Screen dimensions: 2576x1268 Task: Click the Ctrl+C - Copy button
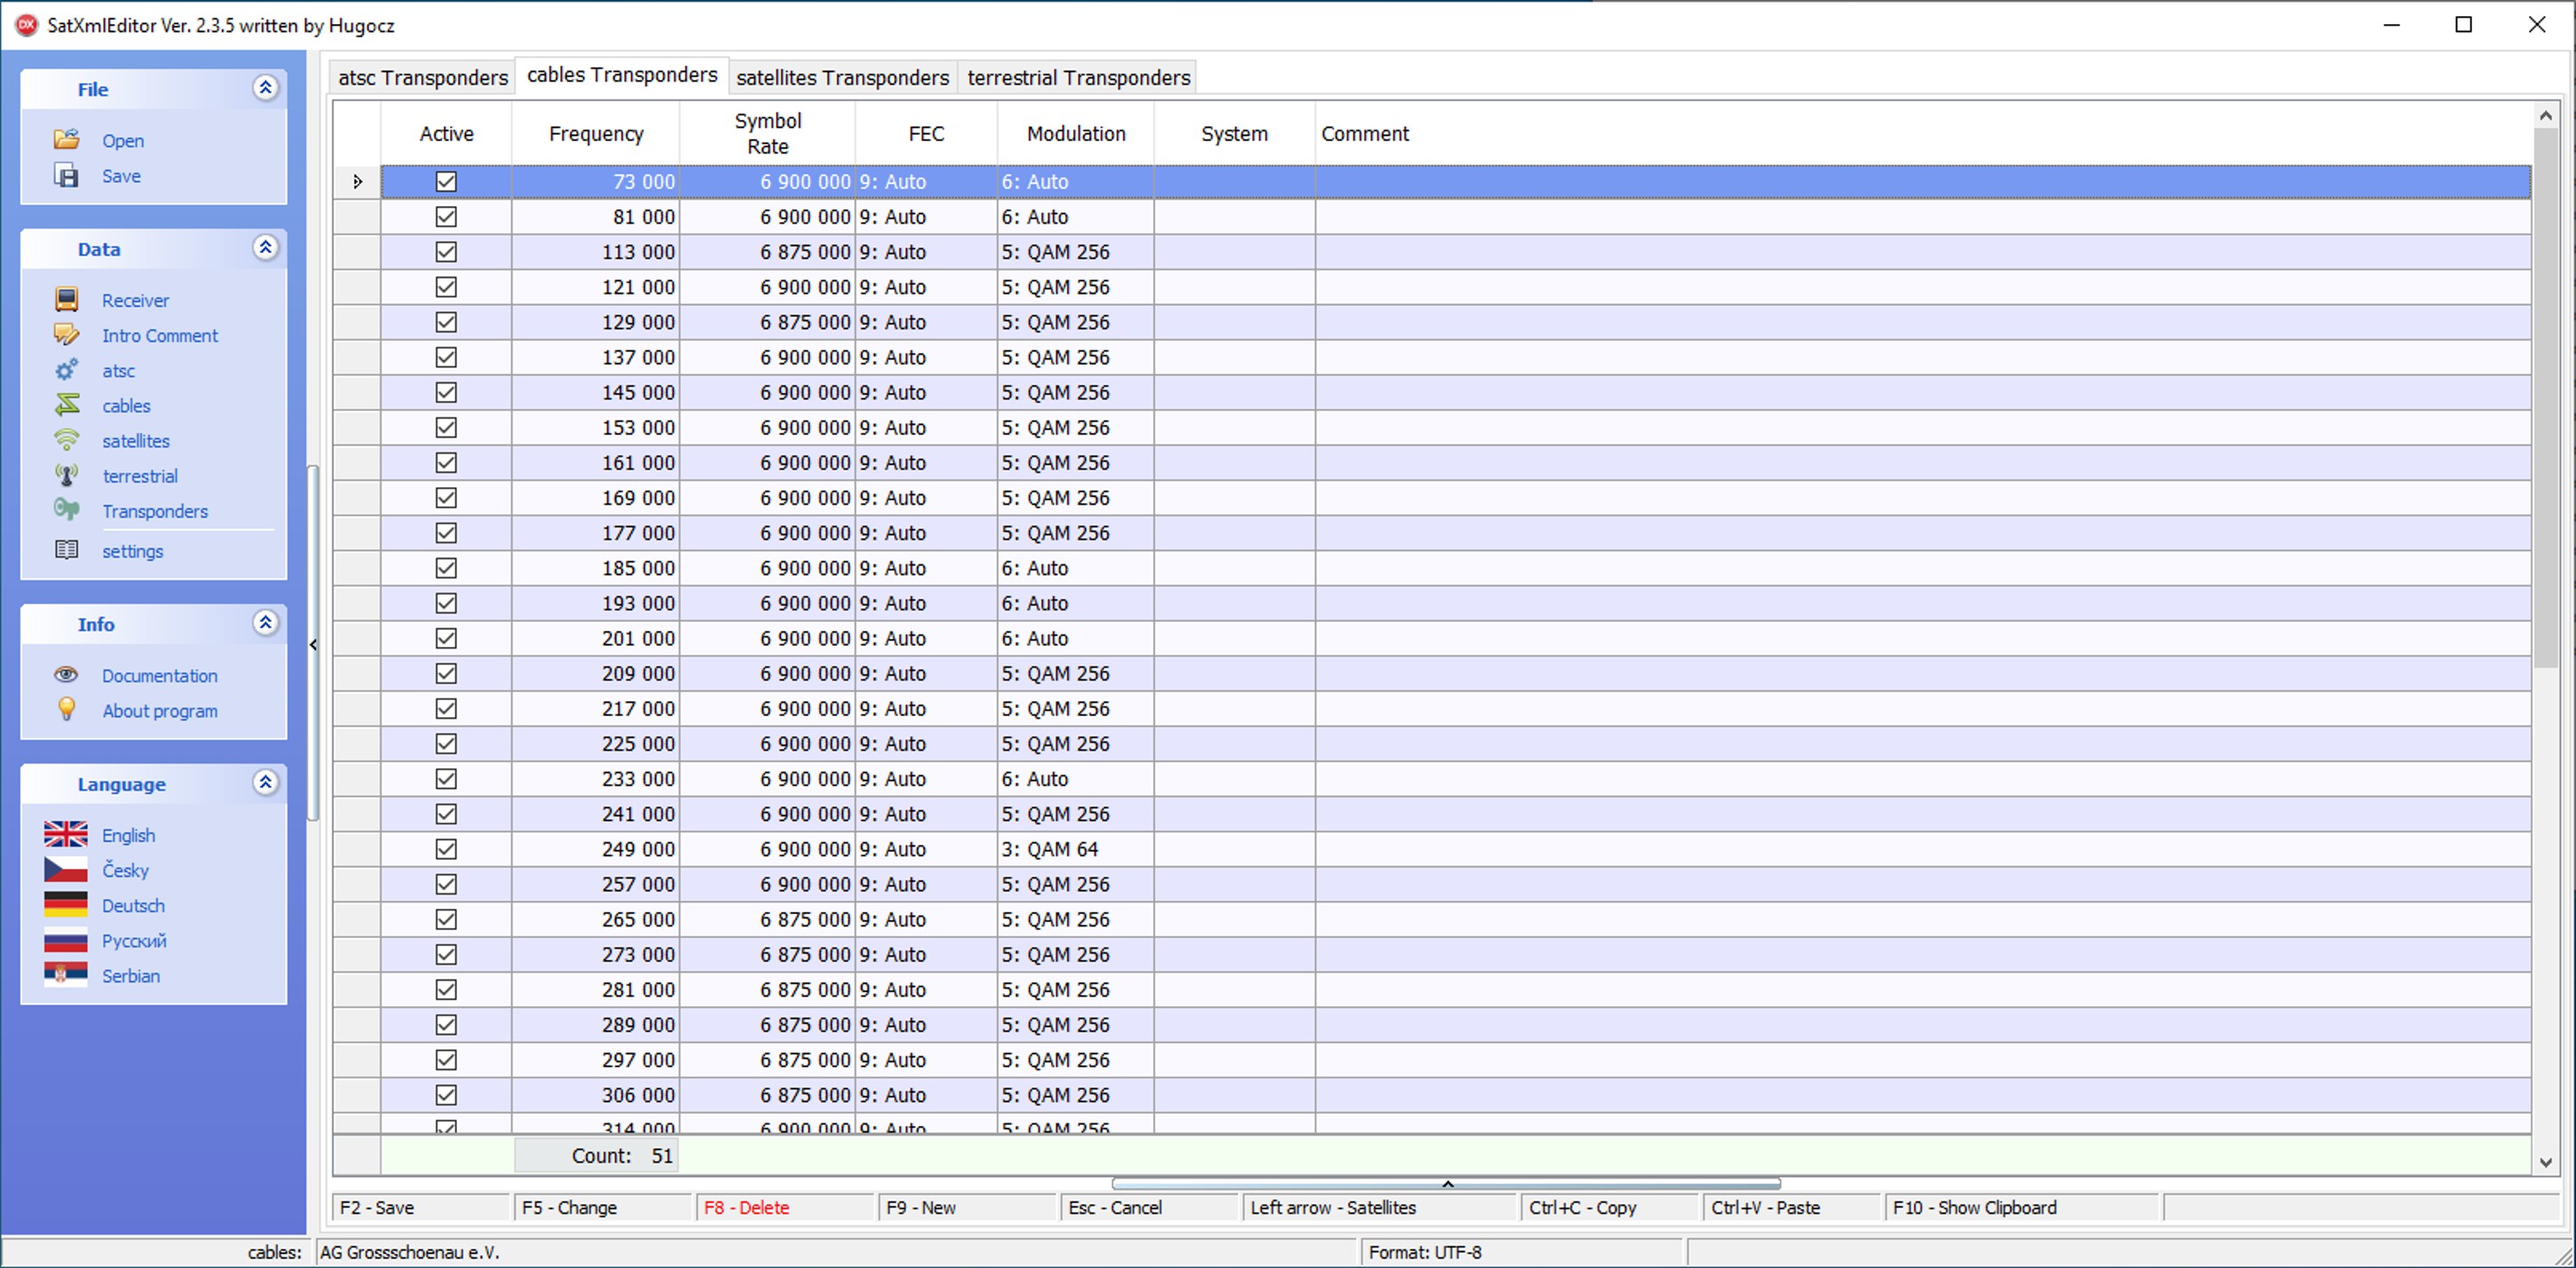coord(1610,1207)
